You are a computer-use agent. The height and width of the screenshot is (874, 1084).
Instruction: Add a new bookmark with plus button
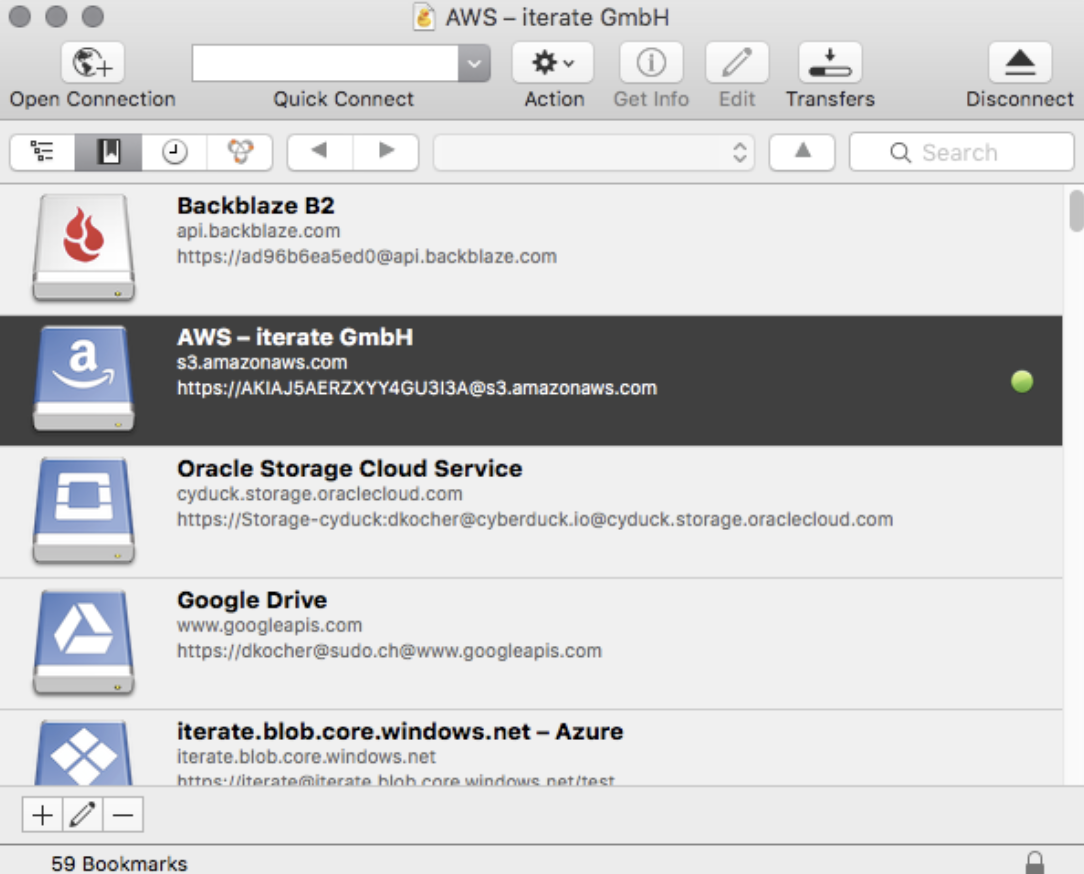(x=42, y=815)
